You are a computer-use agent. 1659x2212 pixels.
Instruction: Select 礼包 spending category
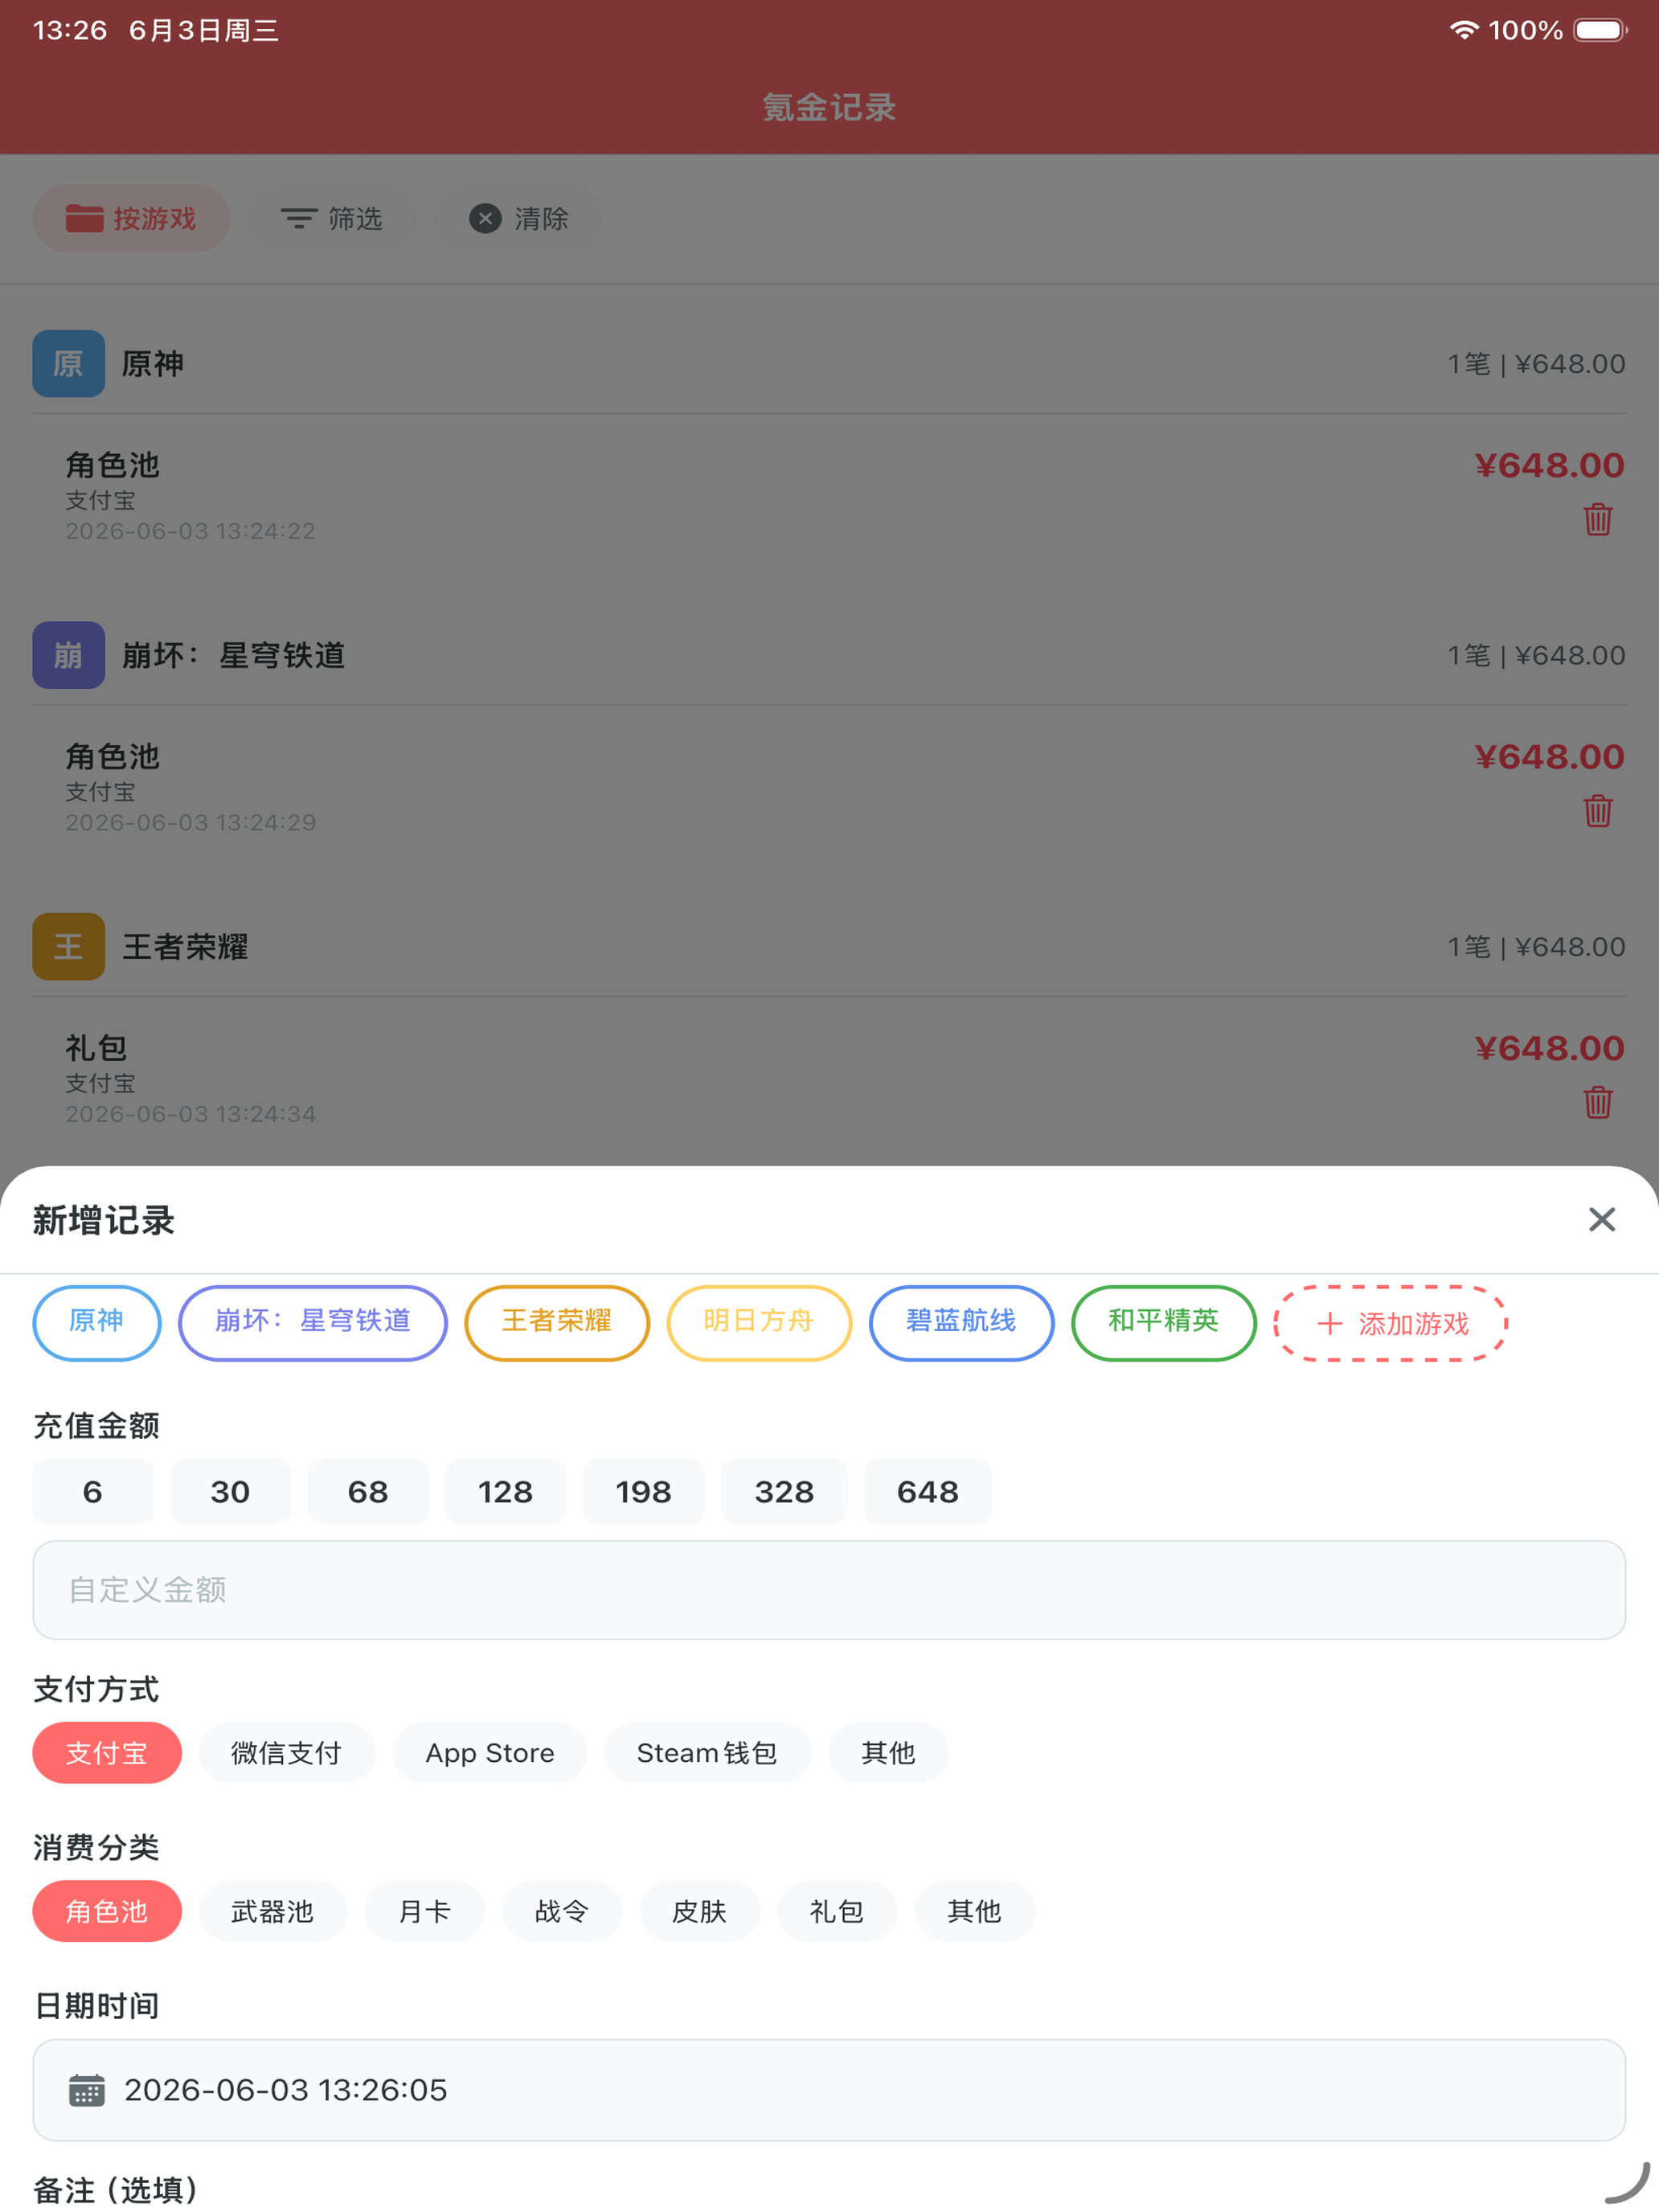837,1911
